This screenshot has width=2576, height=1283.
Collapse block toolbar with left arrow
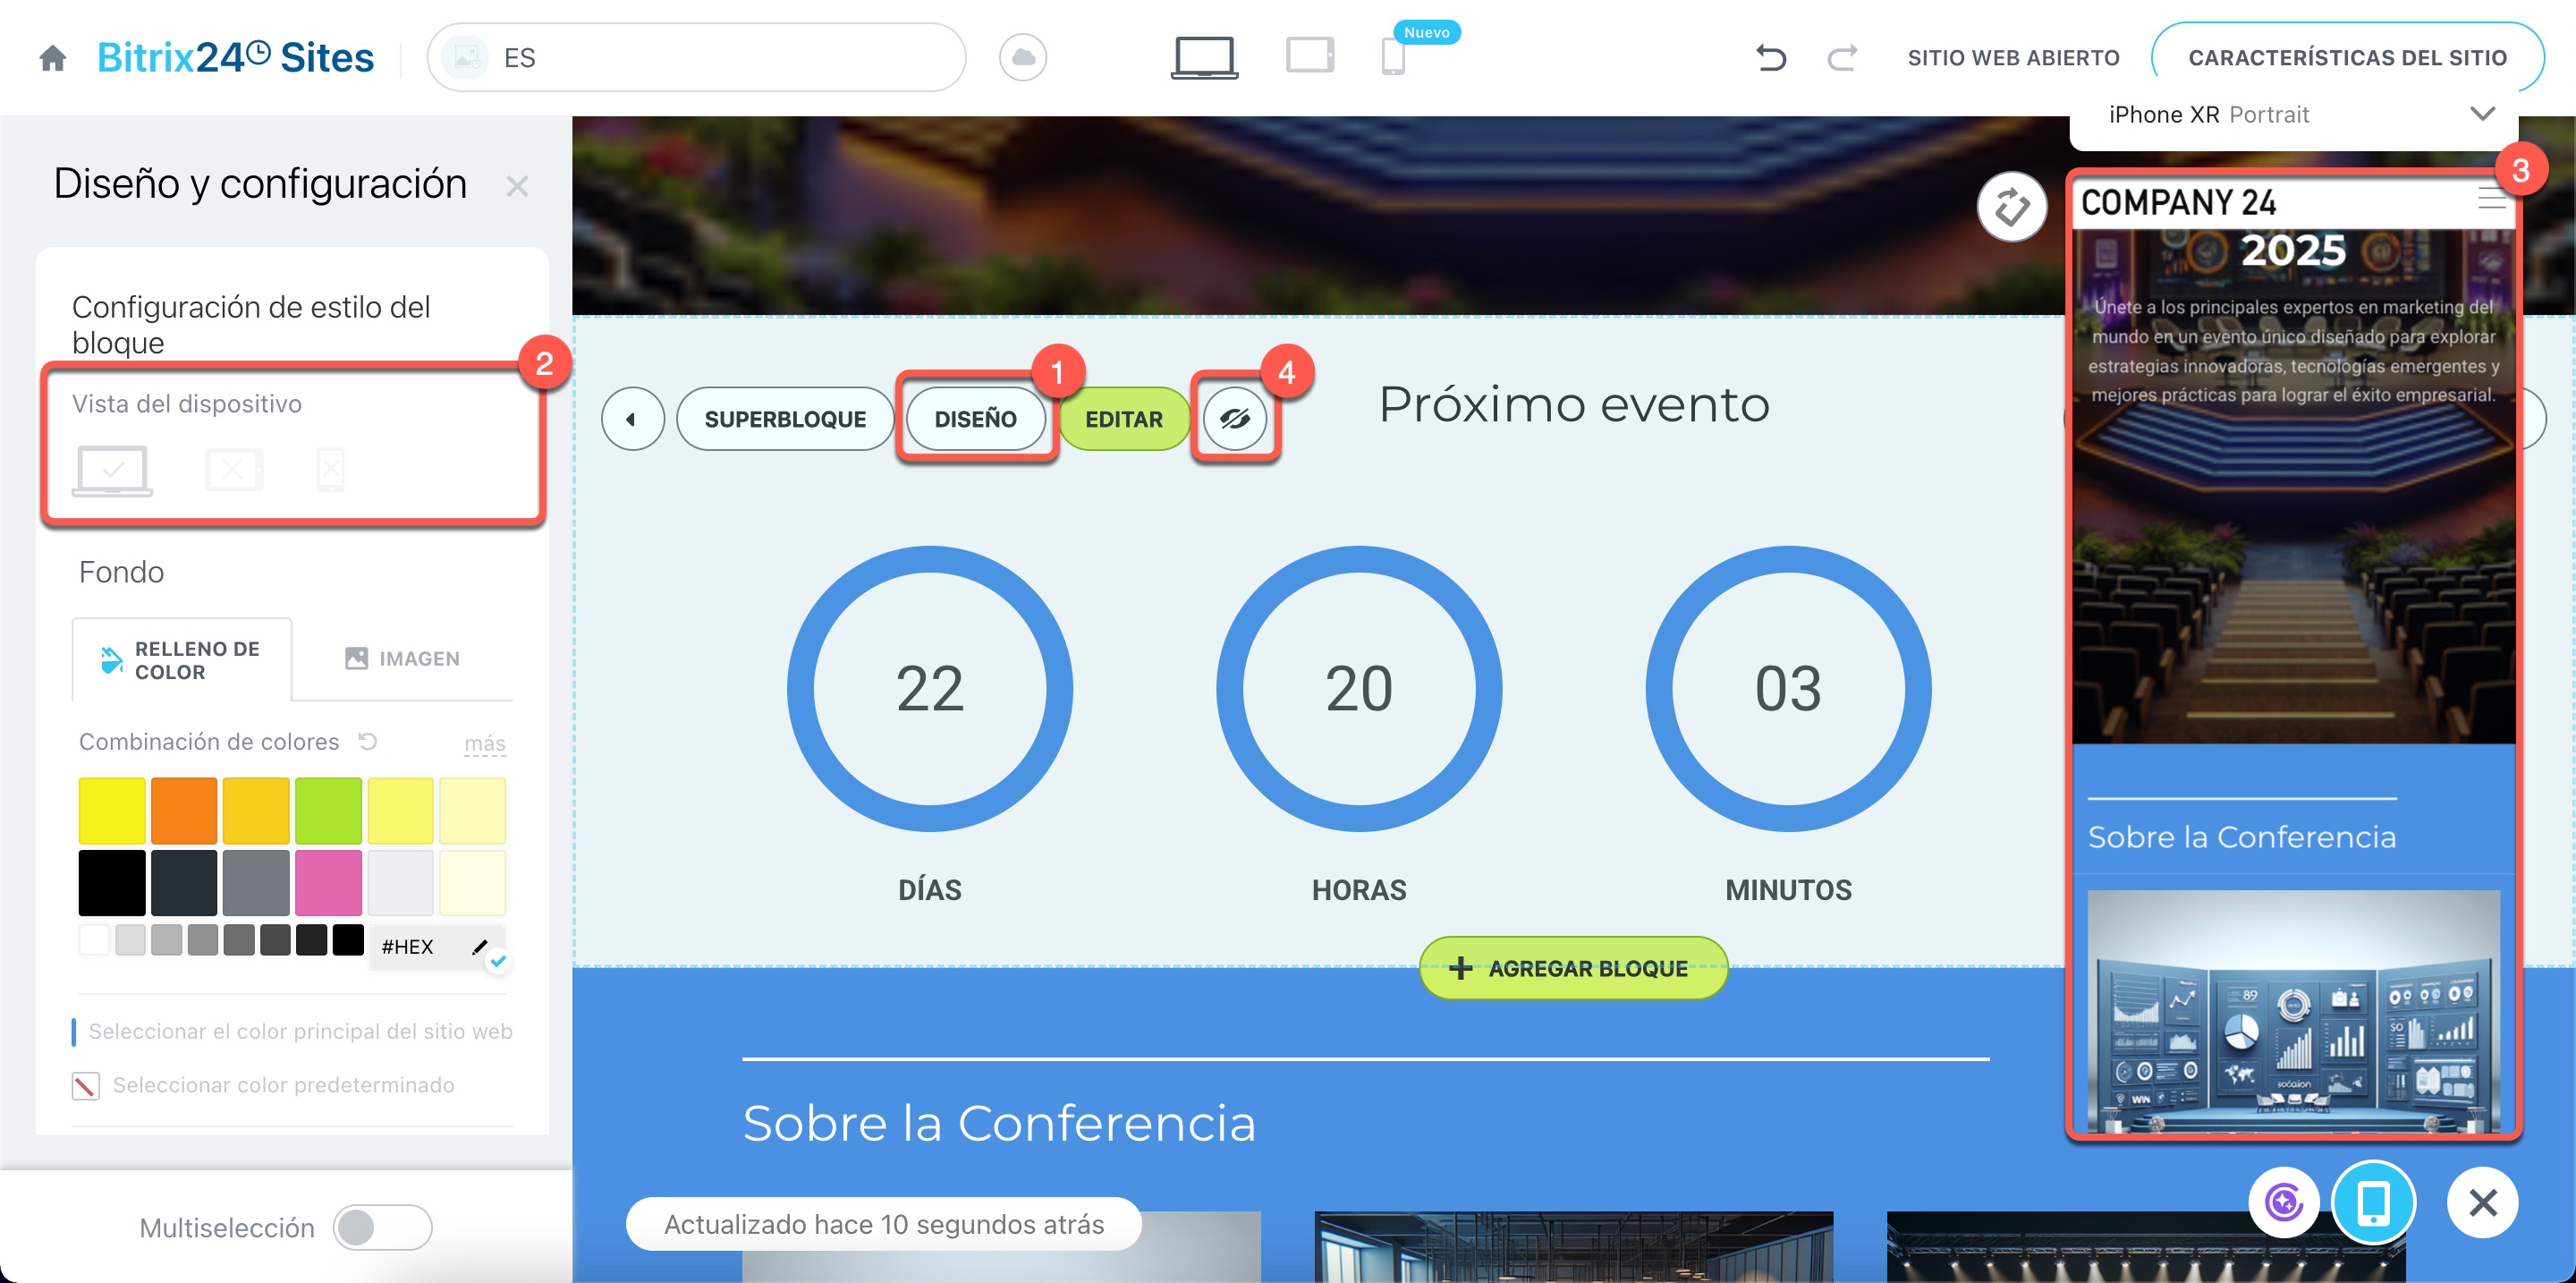pos(632,419)
